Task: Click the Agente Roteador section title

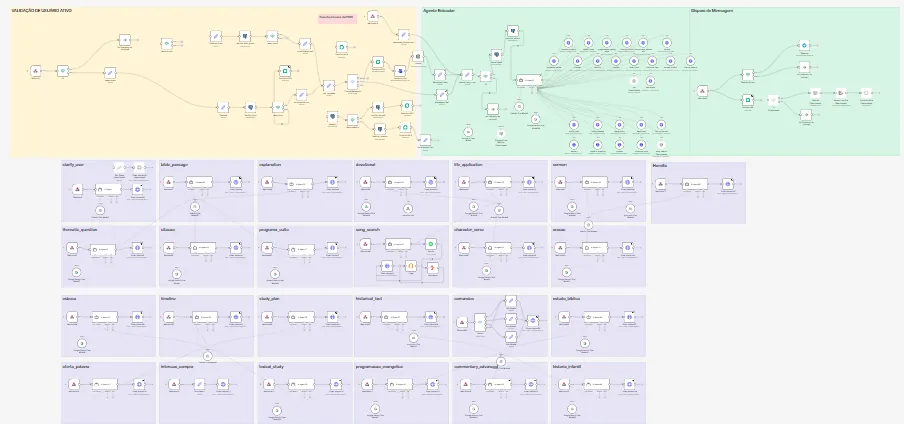Action: 440,11
